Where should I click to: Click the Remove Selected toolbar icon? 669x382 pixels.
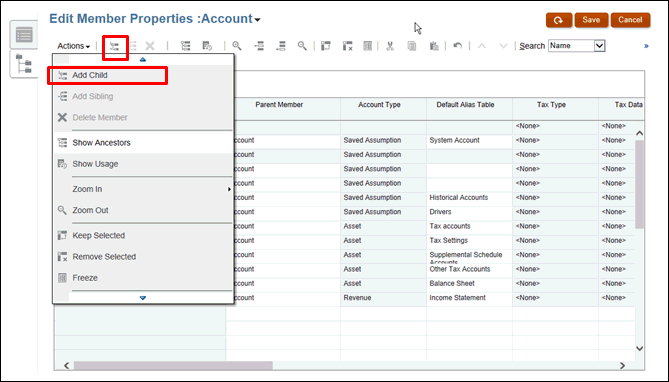point(347,46)
